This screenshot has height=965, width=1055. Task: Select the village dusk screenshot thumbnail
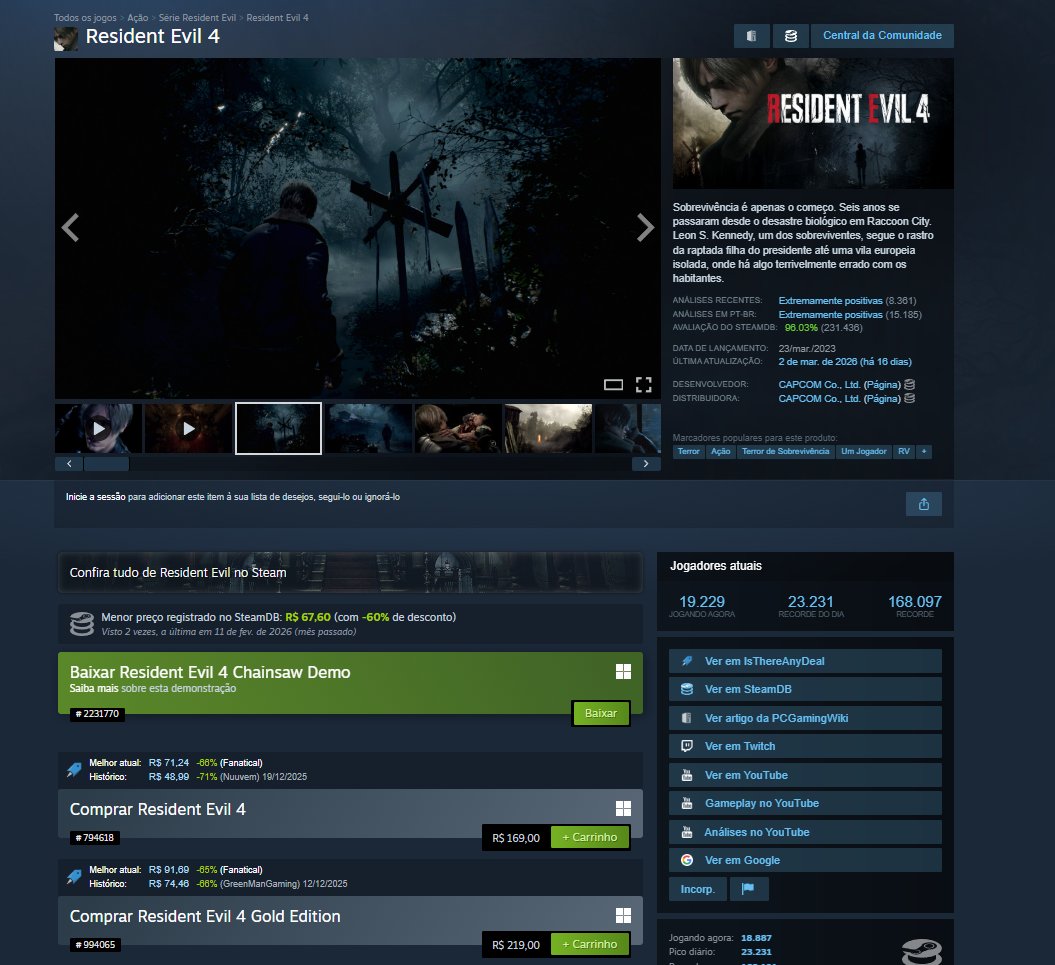[x=368, y=429]
